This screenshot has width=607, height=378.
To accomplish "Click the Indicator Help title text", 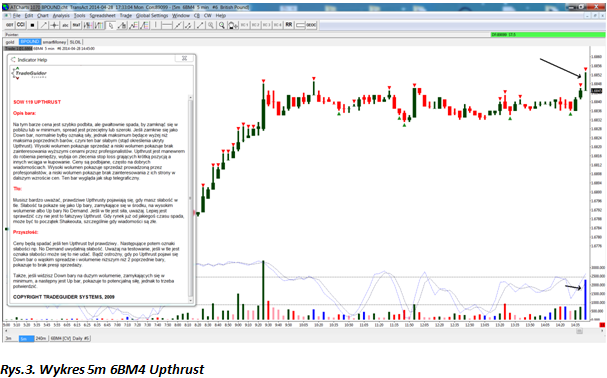I will (32, 60).
